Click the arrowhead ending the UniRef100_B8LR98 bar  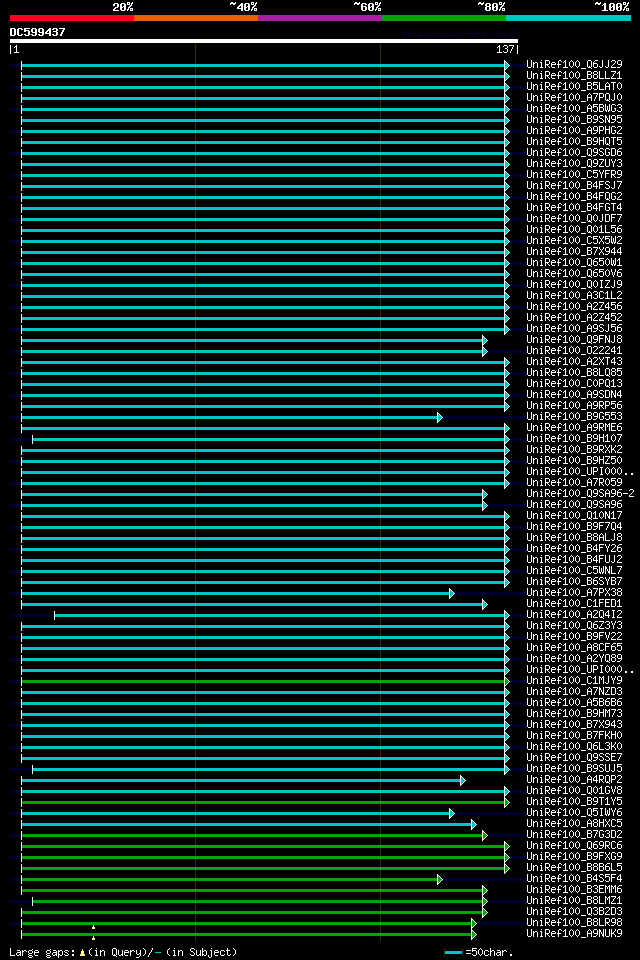point(473,924)
